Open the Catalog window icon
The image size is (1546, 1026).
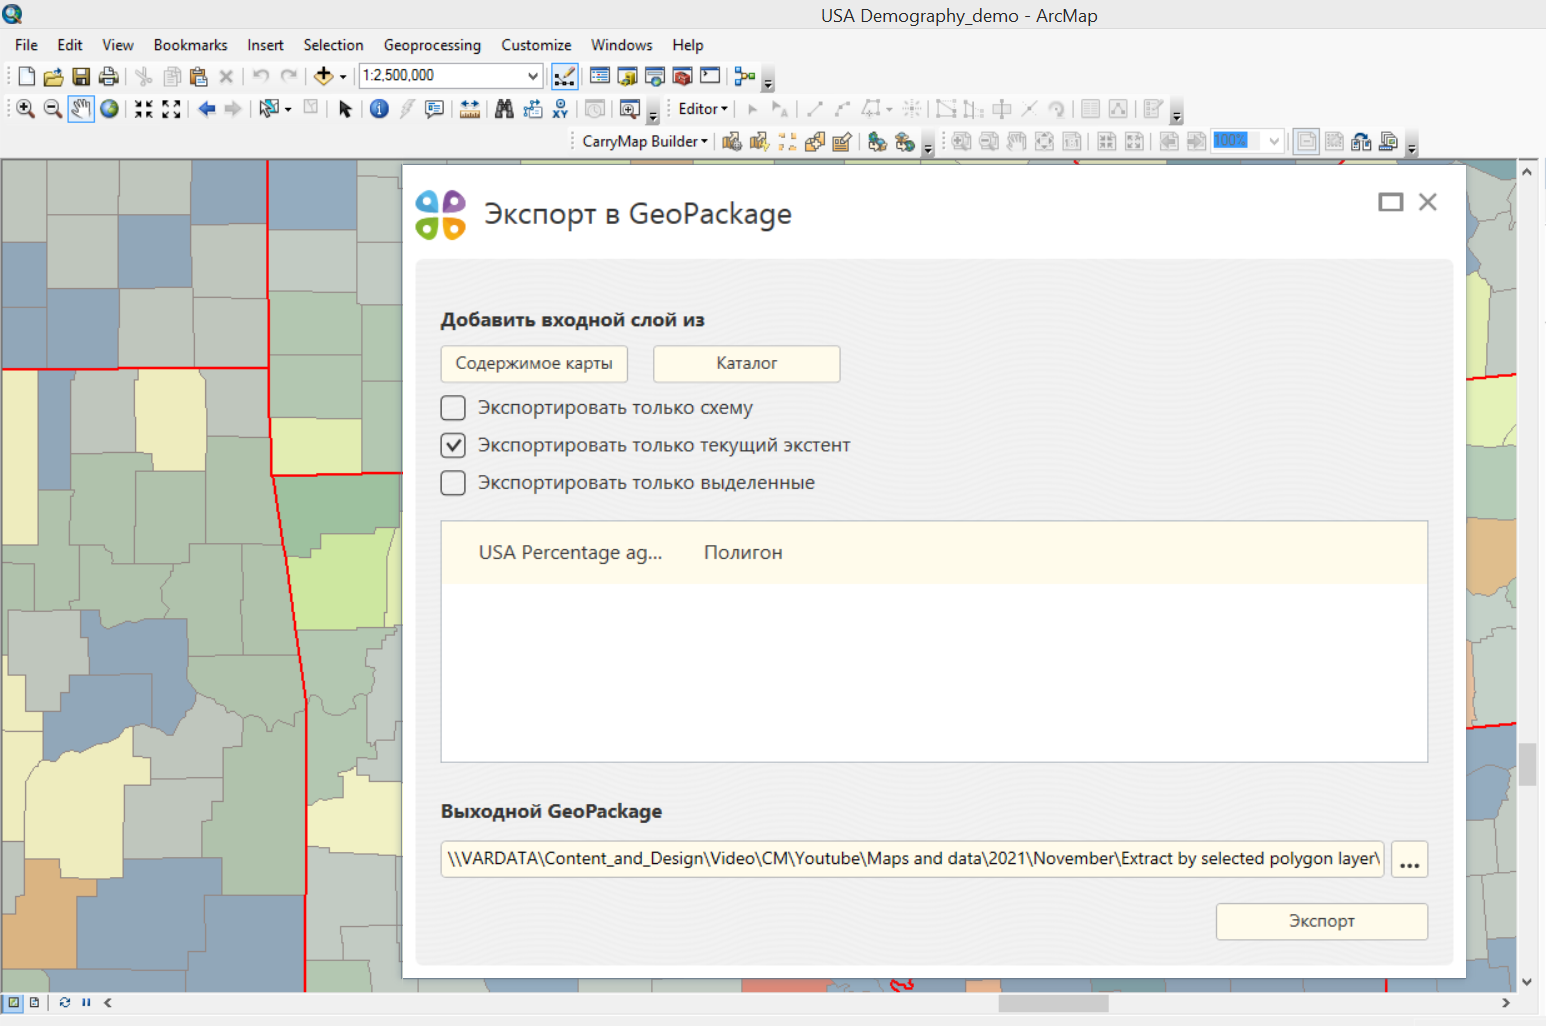[627, 76]
